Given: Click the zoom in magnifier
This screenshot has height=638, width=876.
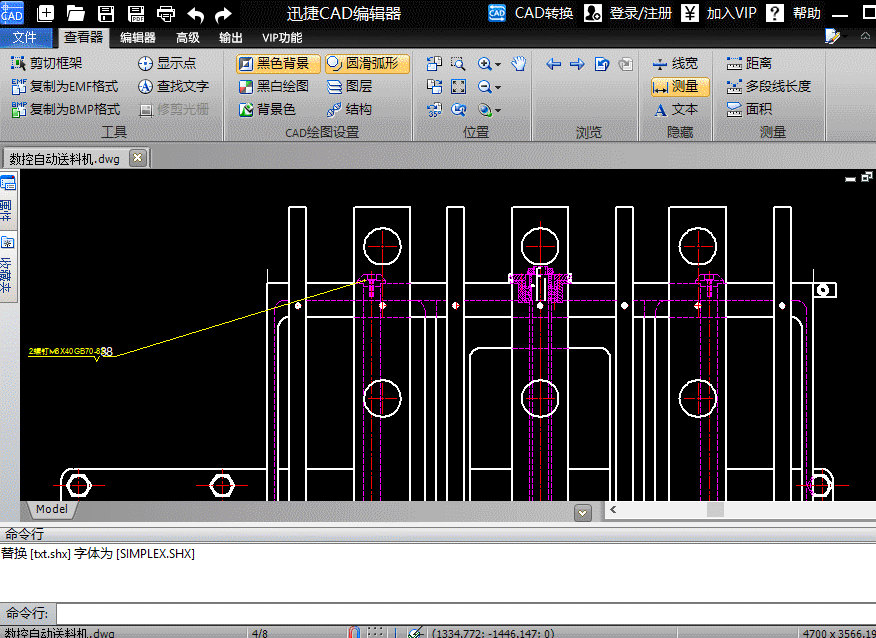Looking at the screenshot, I should coord(484,63).
